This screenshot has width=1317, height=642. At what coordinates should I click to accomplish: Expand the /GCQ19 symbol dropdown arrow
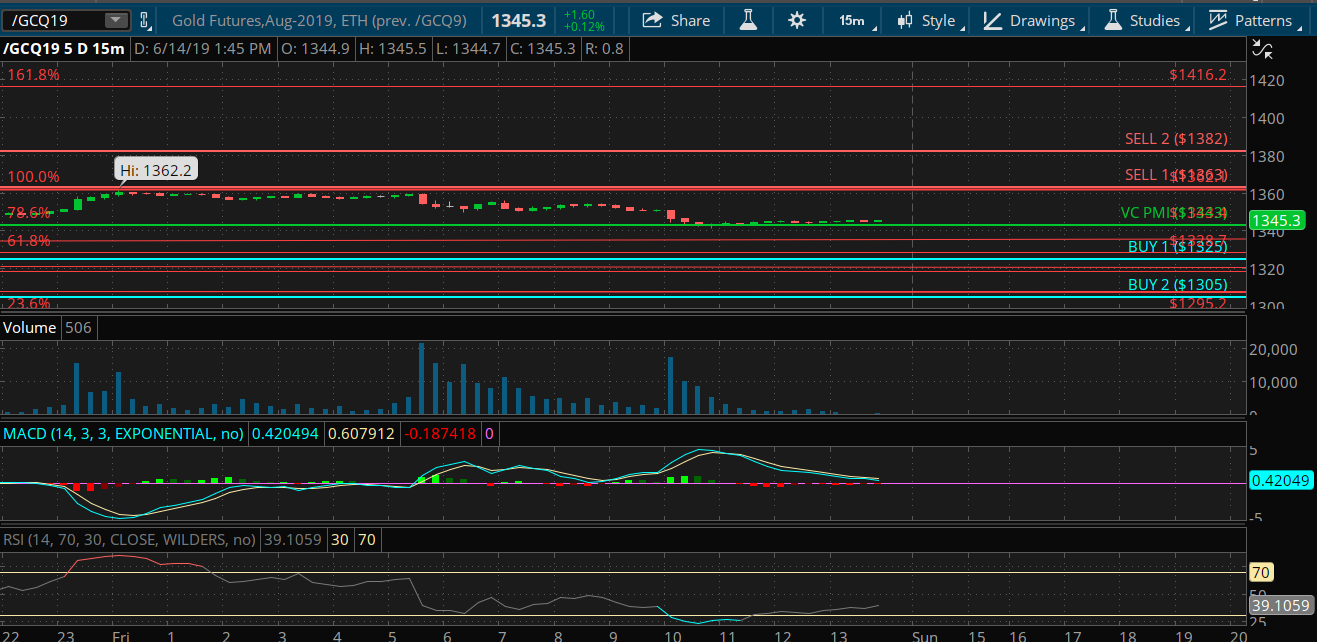coord(116,20)
